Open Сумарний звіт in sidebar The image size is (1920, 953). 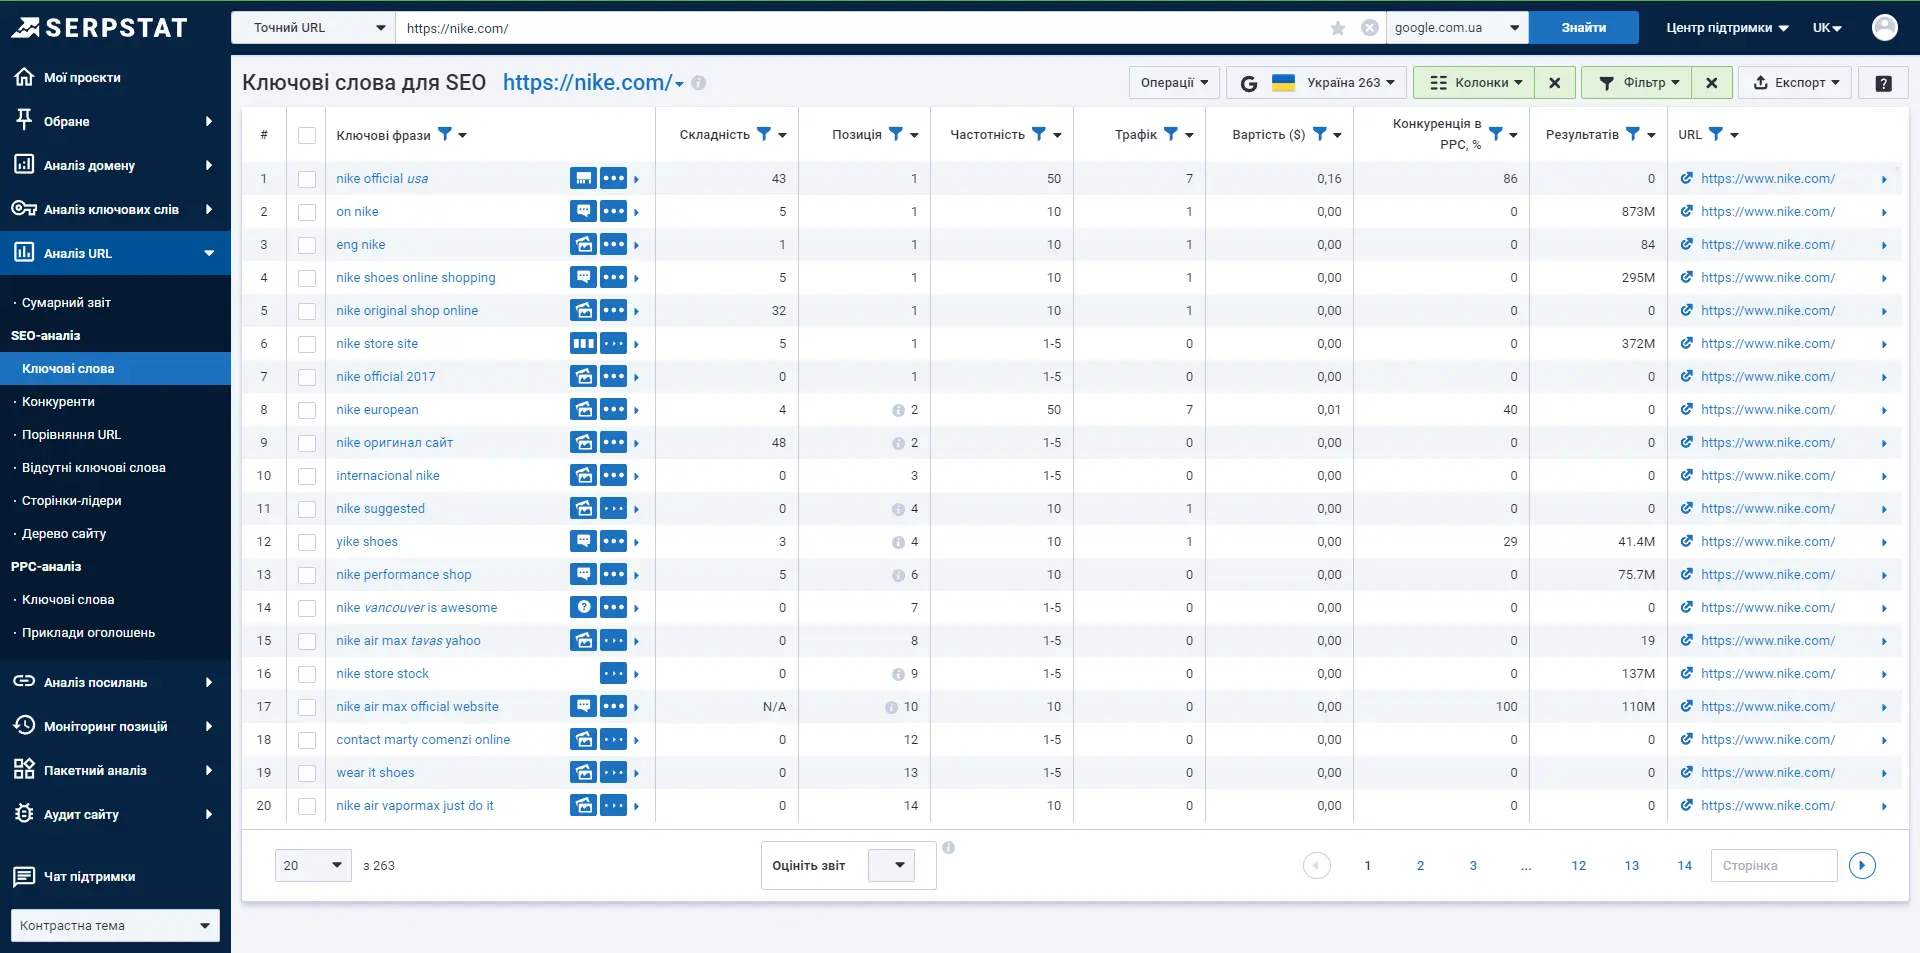66,302
